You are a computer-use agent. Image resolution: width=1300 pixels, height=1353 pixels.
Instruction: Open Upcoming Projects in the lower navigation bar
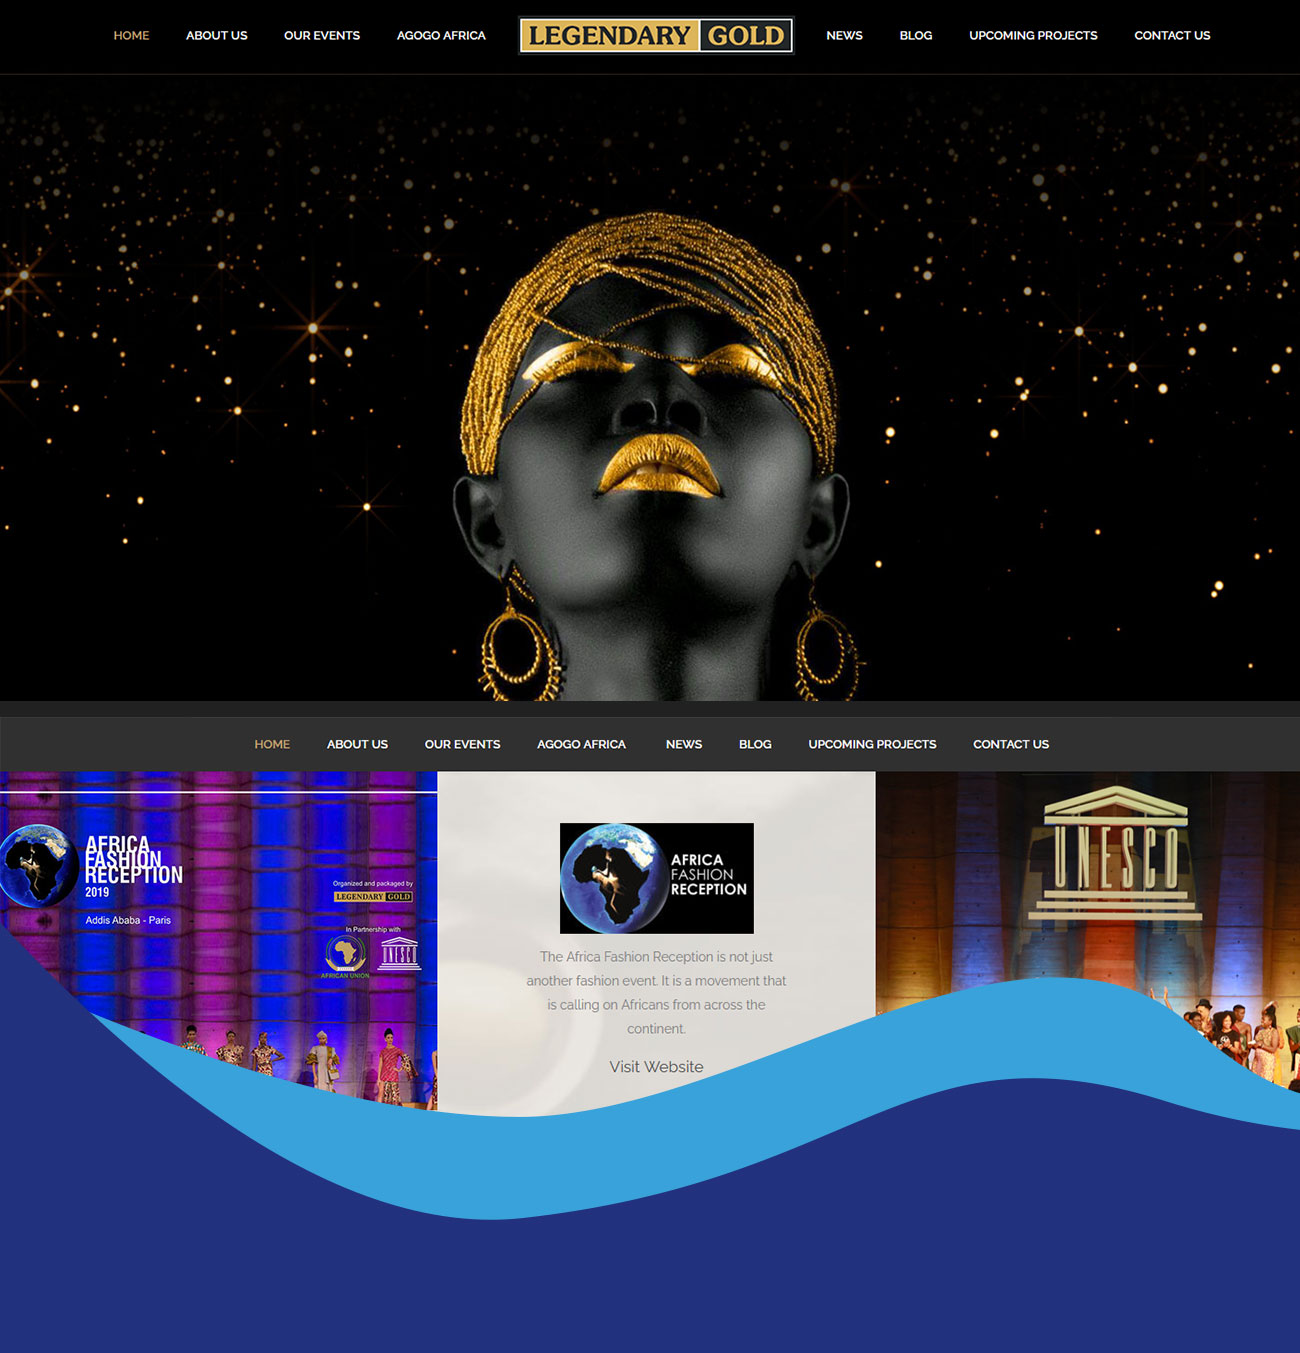click(872, 744)
